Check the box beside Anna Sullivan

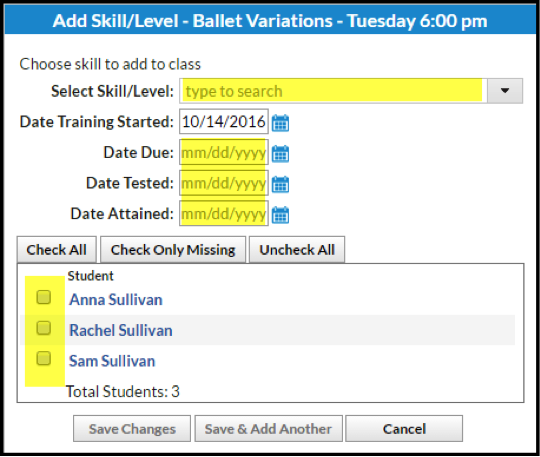(x=44, y=297)
